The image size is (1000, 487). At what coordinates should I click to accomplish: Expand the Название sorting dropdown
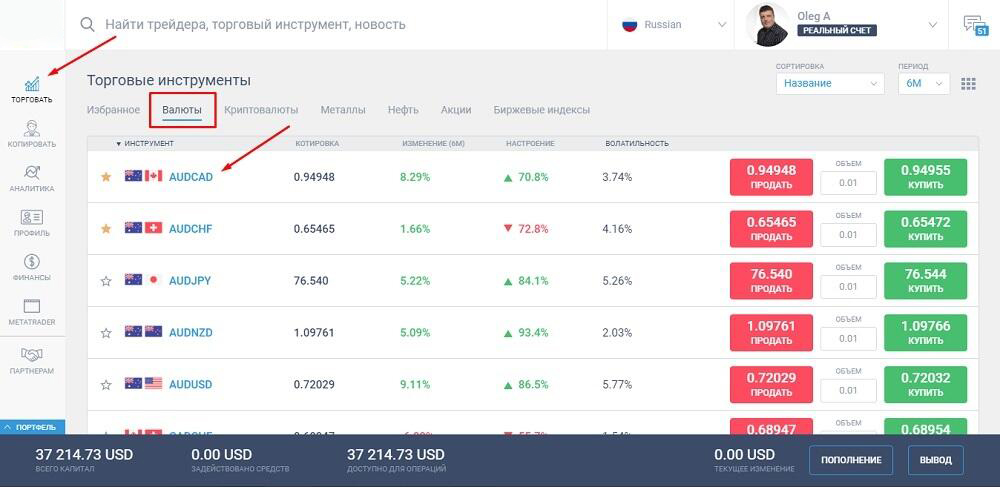click(829, 84)
